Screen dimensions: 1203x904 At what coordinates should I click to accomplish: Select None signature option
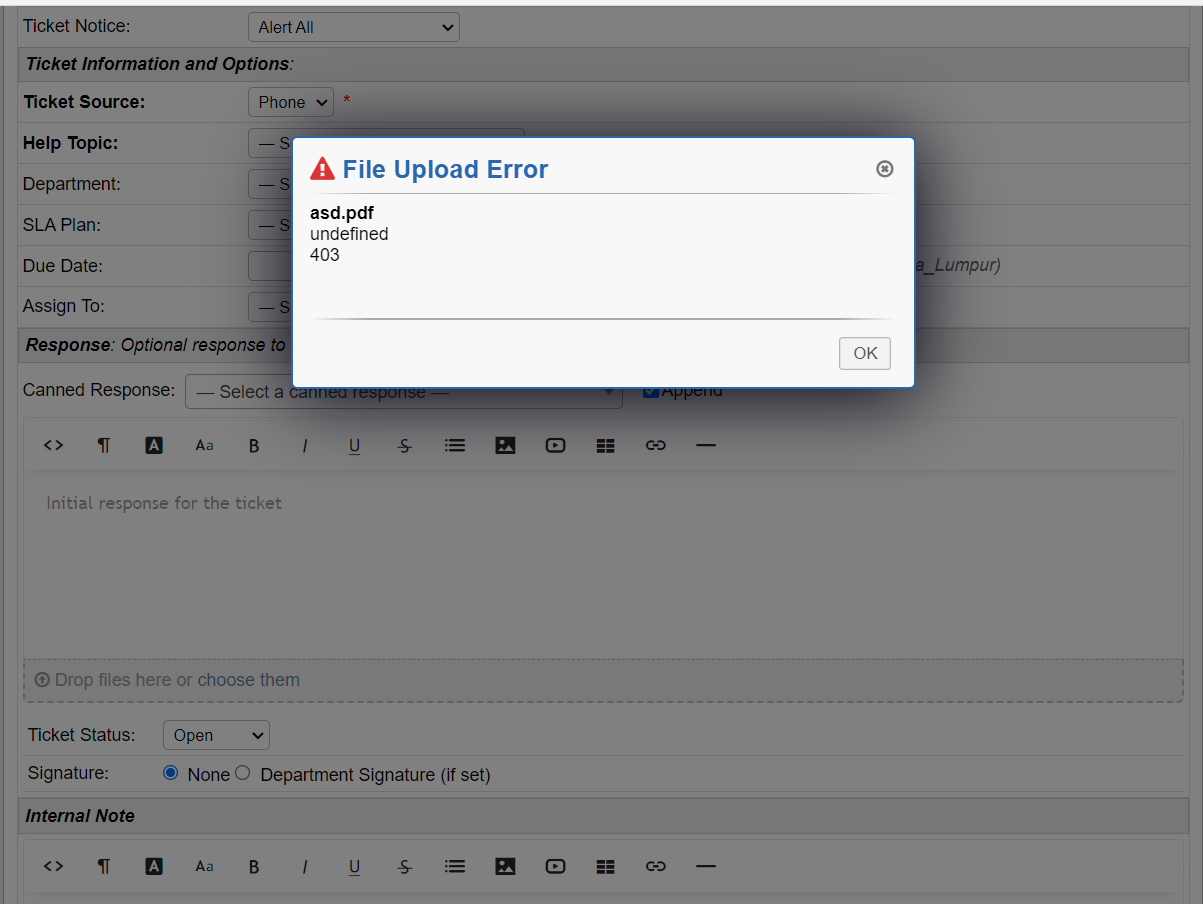(x=170, y=773)
